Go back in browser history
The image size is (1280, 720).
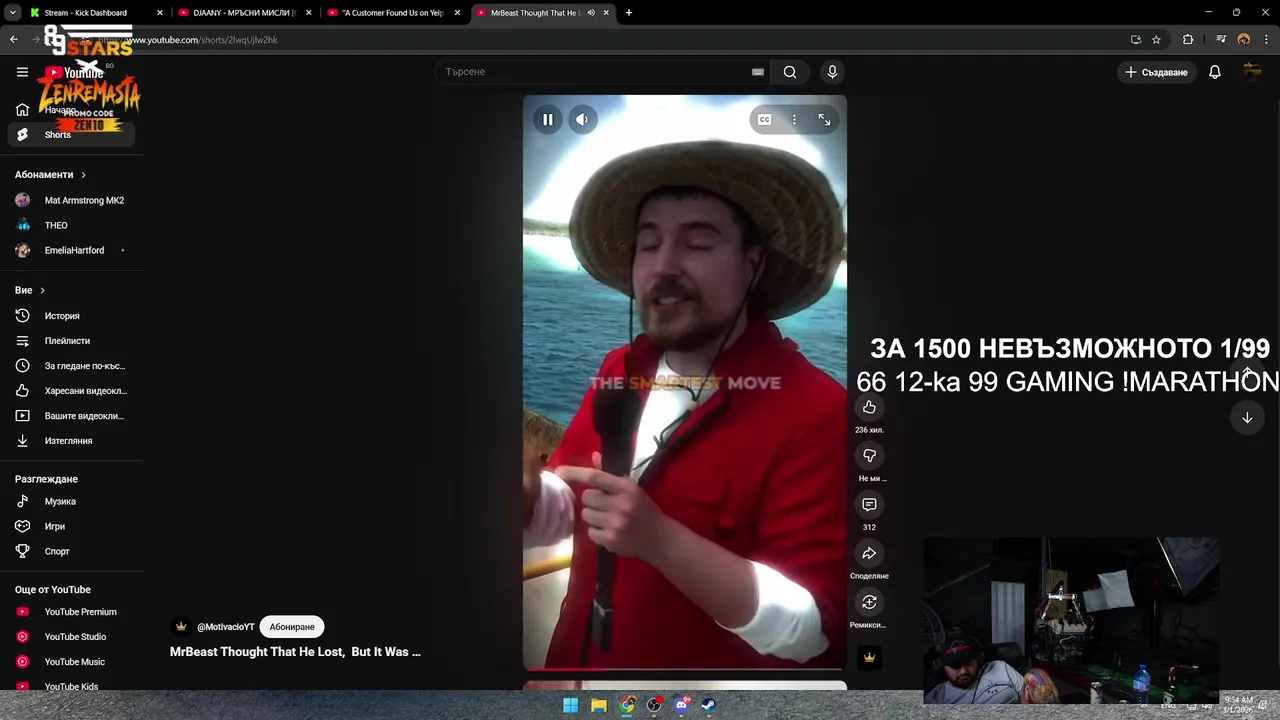[14, 40]
